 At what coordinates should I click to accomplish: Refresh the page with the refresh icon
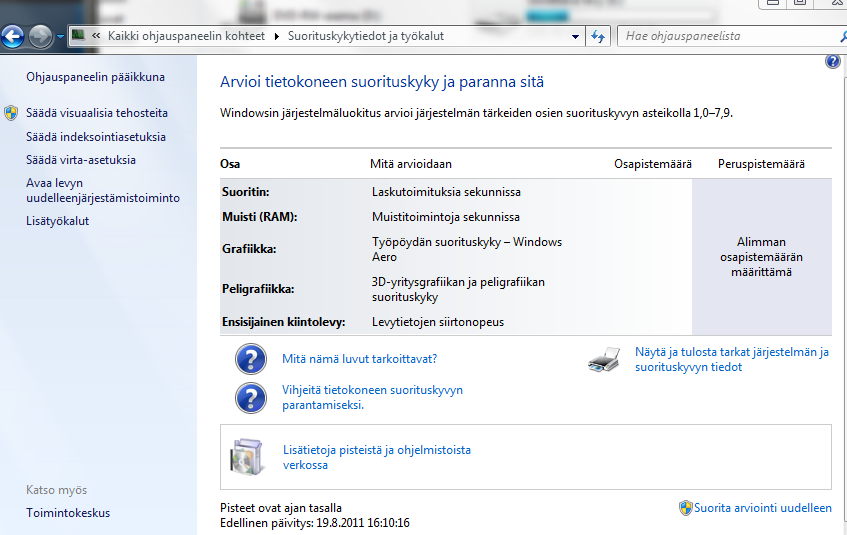click(x=598, y=36)
